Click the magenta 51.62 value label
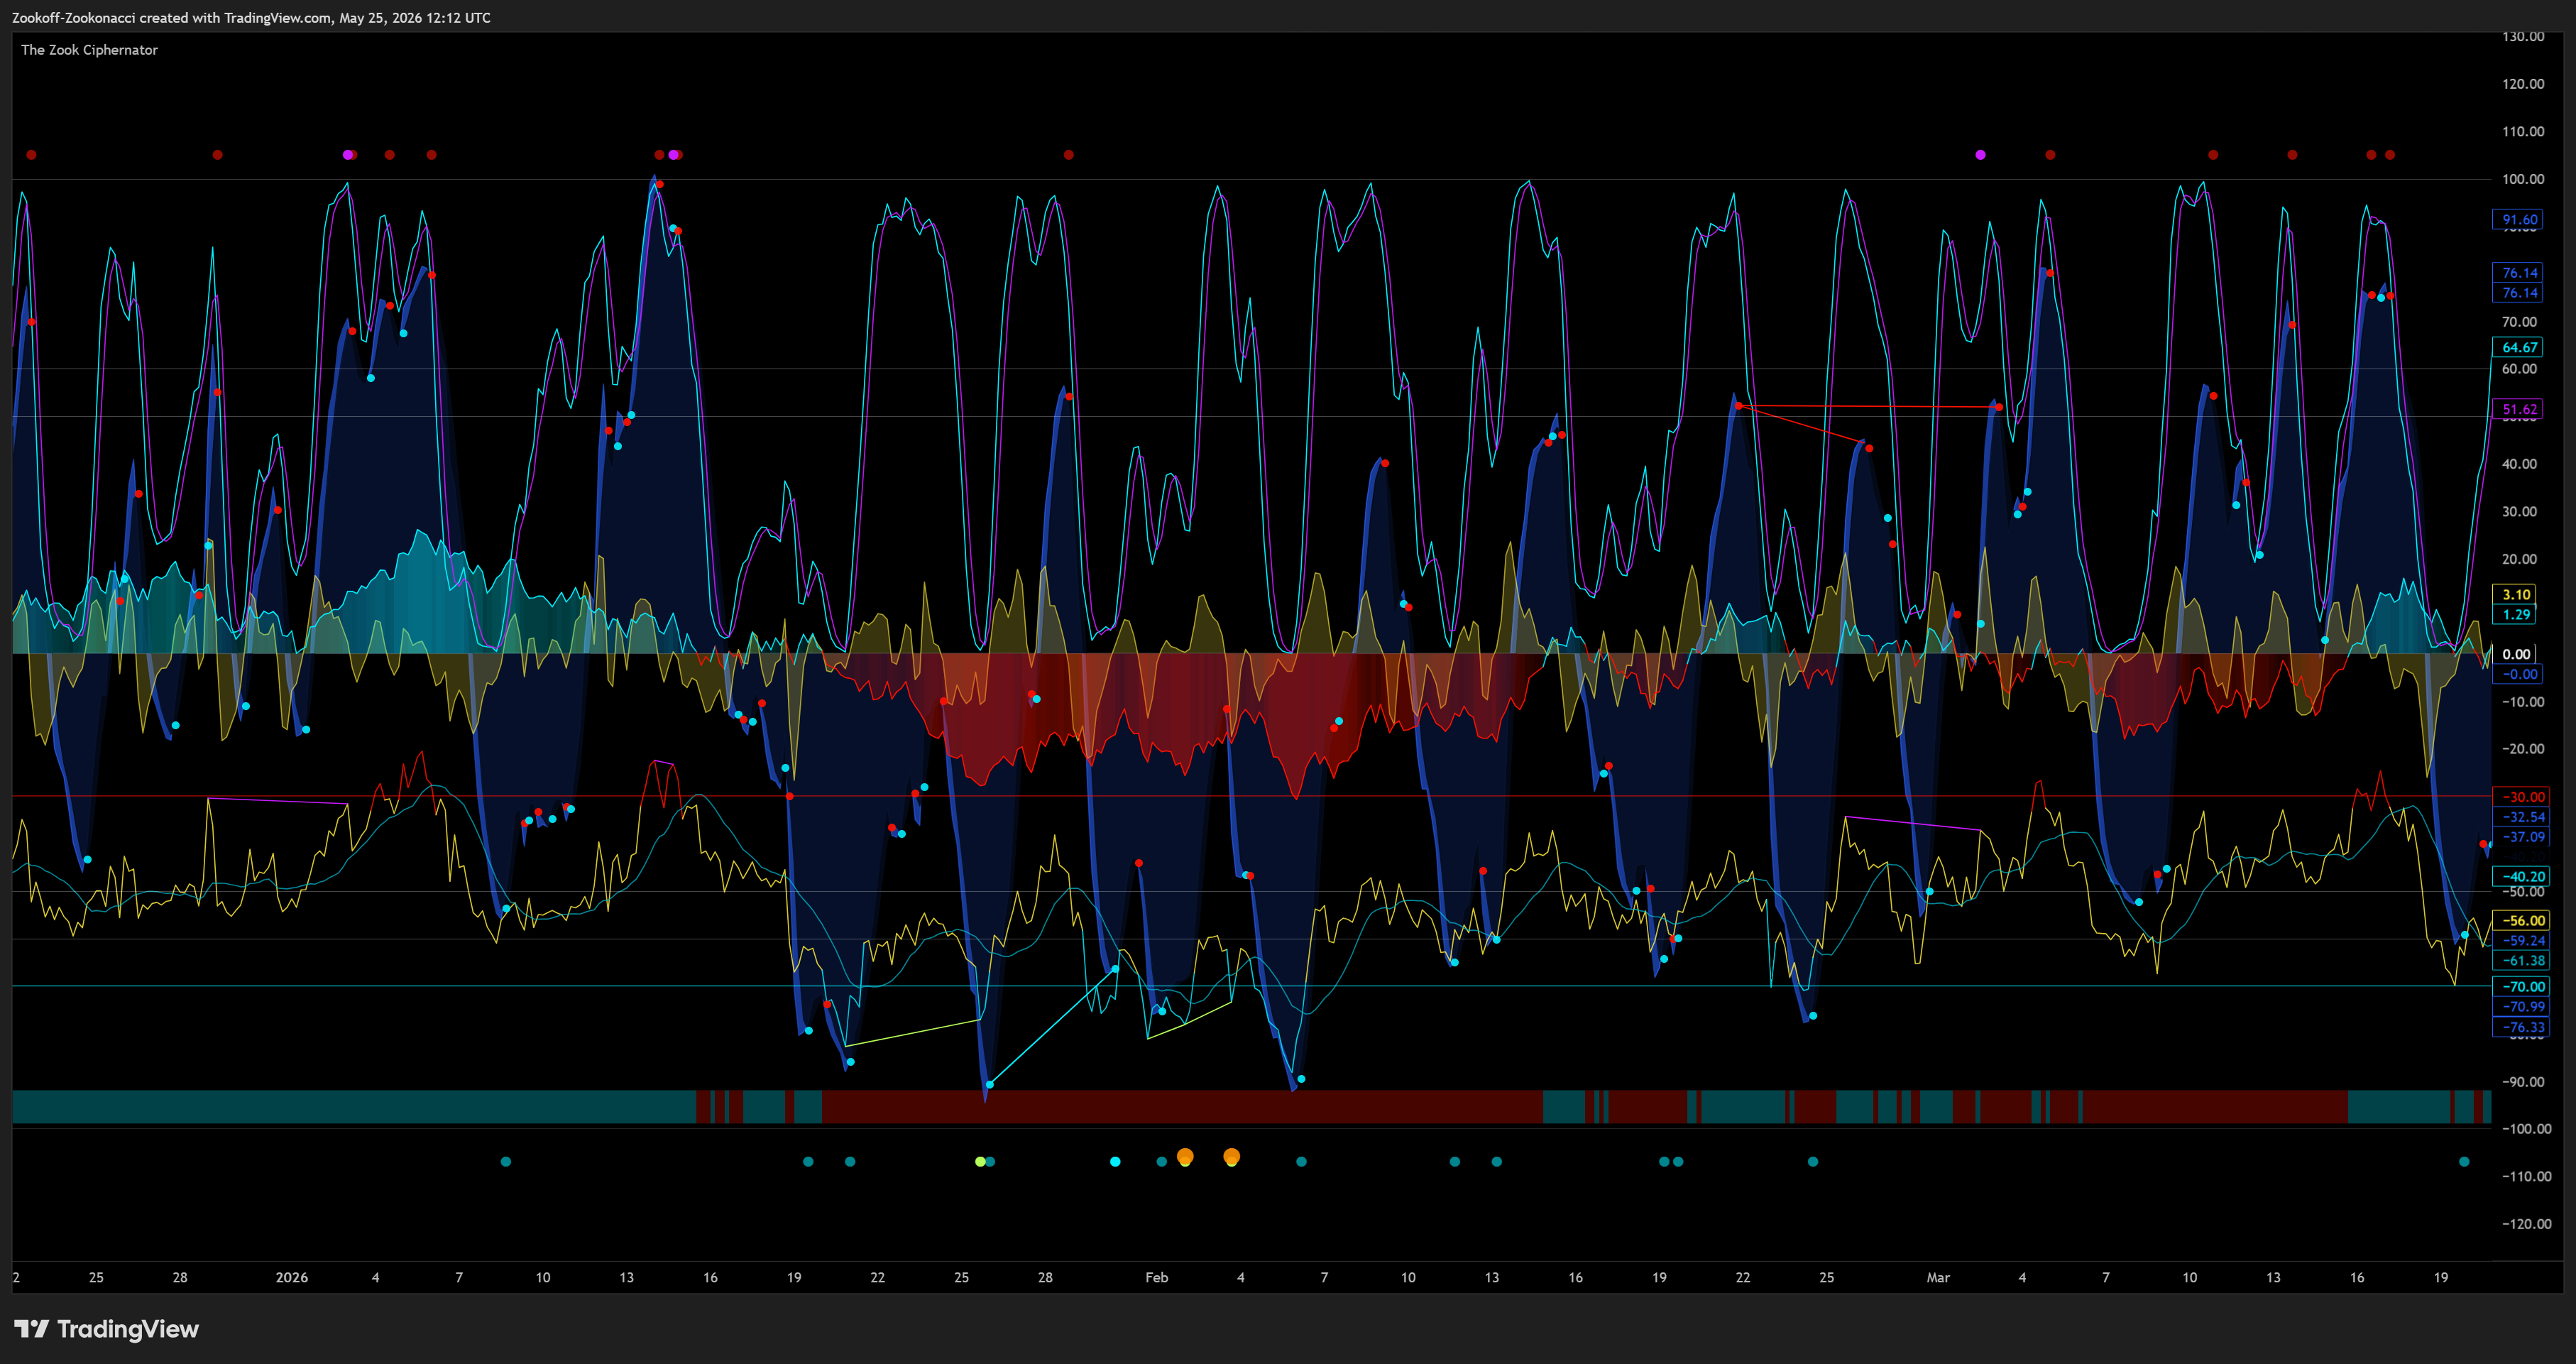Screen dimensions: 2576x1364 2519,409
